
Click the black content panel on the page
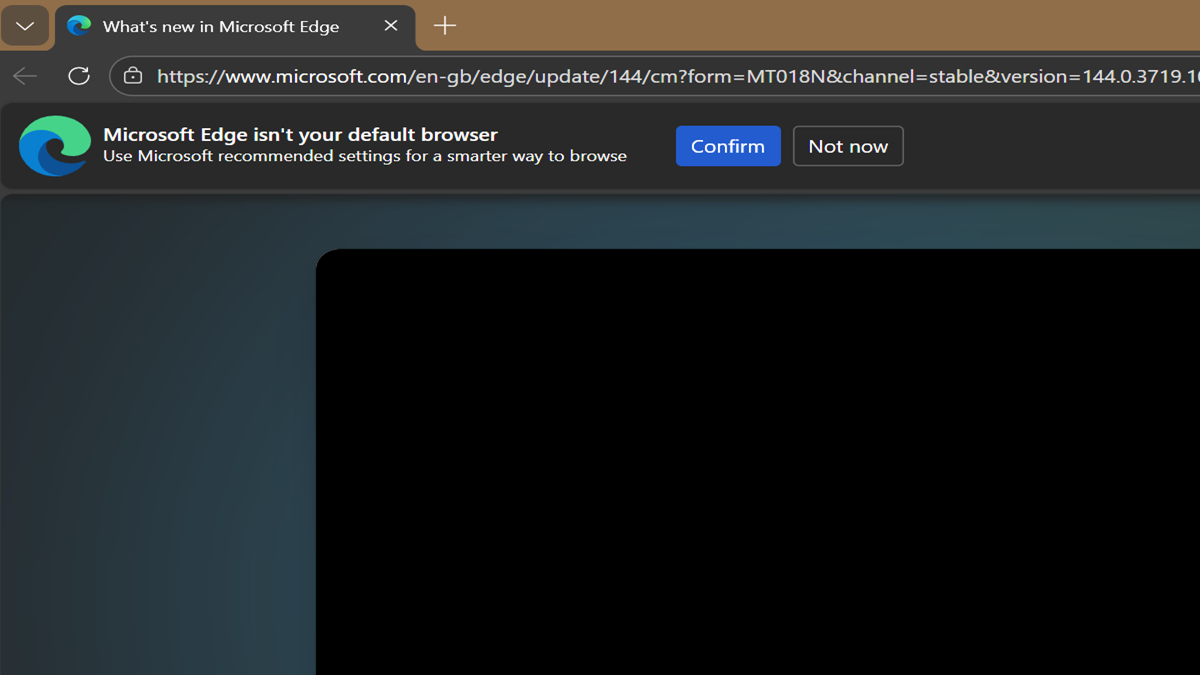tap(758, 462)
